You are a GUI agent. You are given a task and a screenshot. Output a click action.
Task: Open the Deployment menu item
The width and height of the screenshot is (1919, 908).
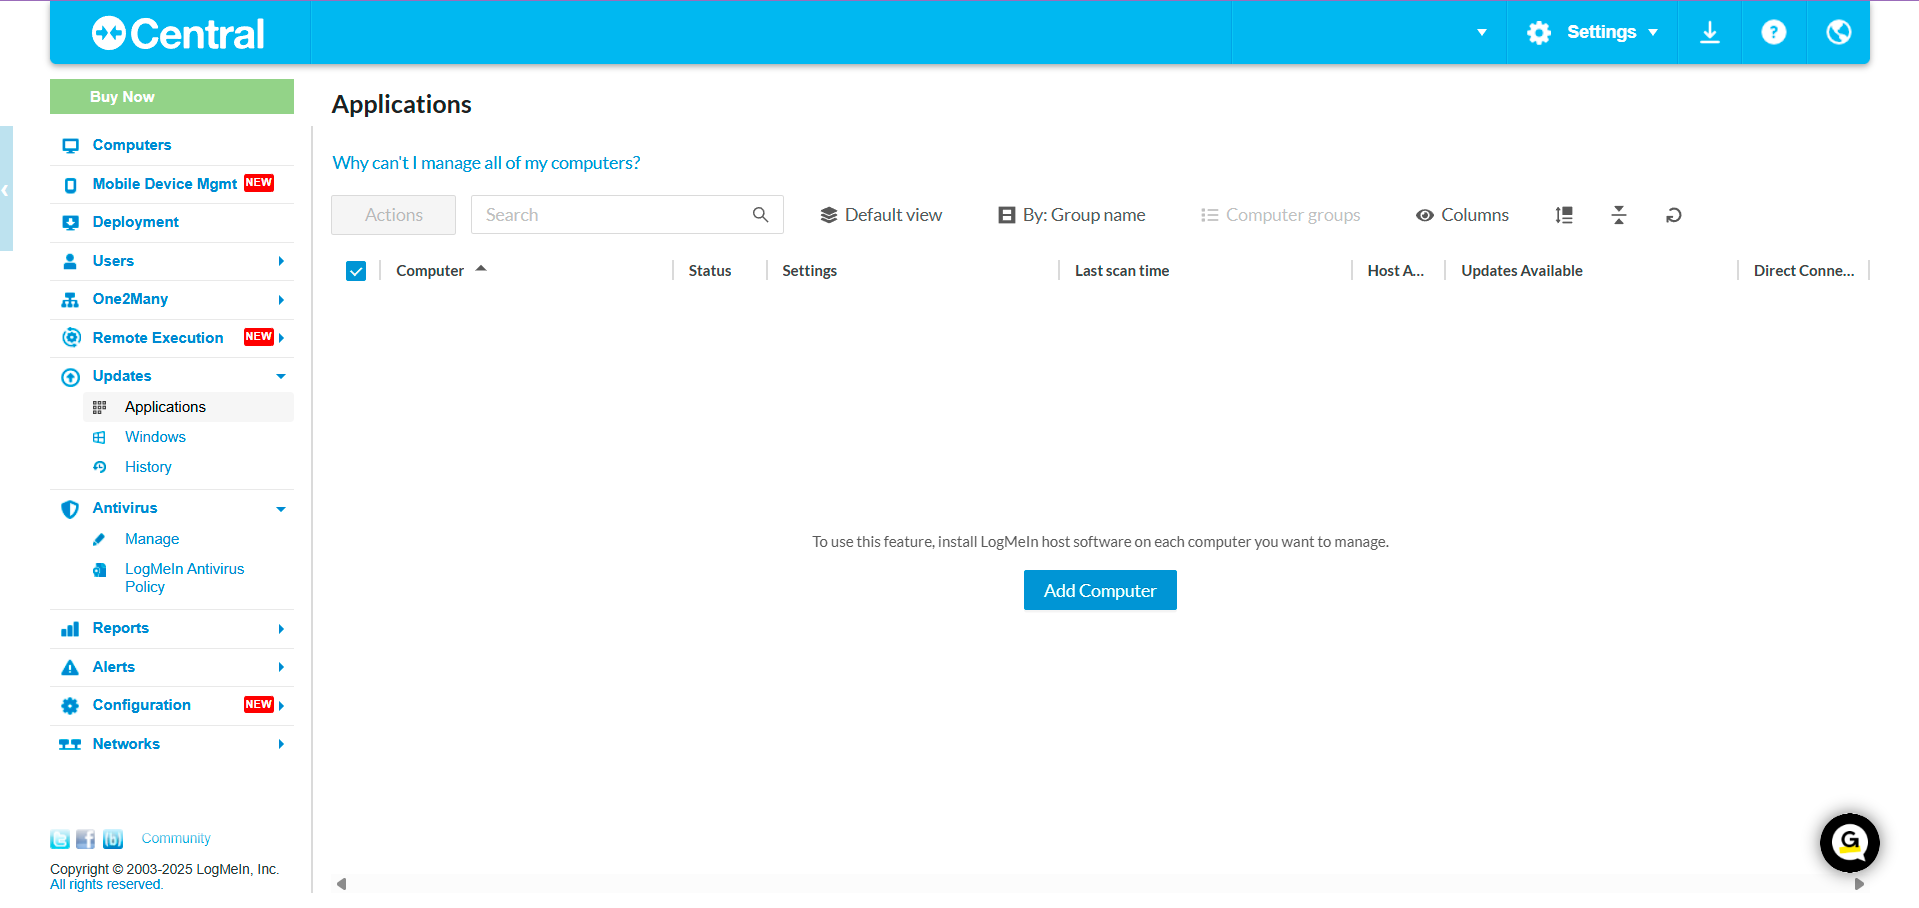pyautogui.click(x=136, y=222)
